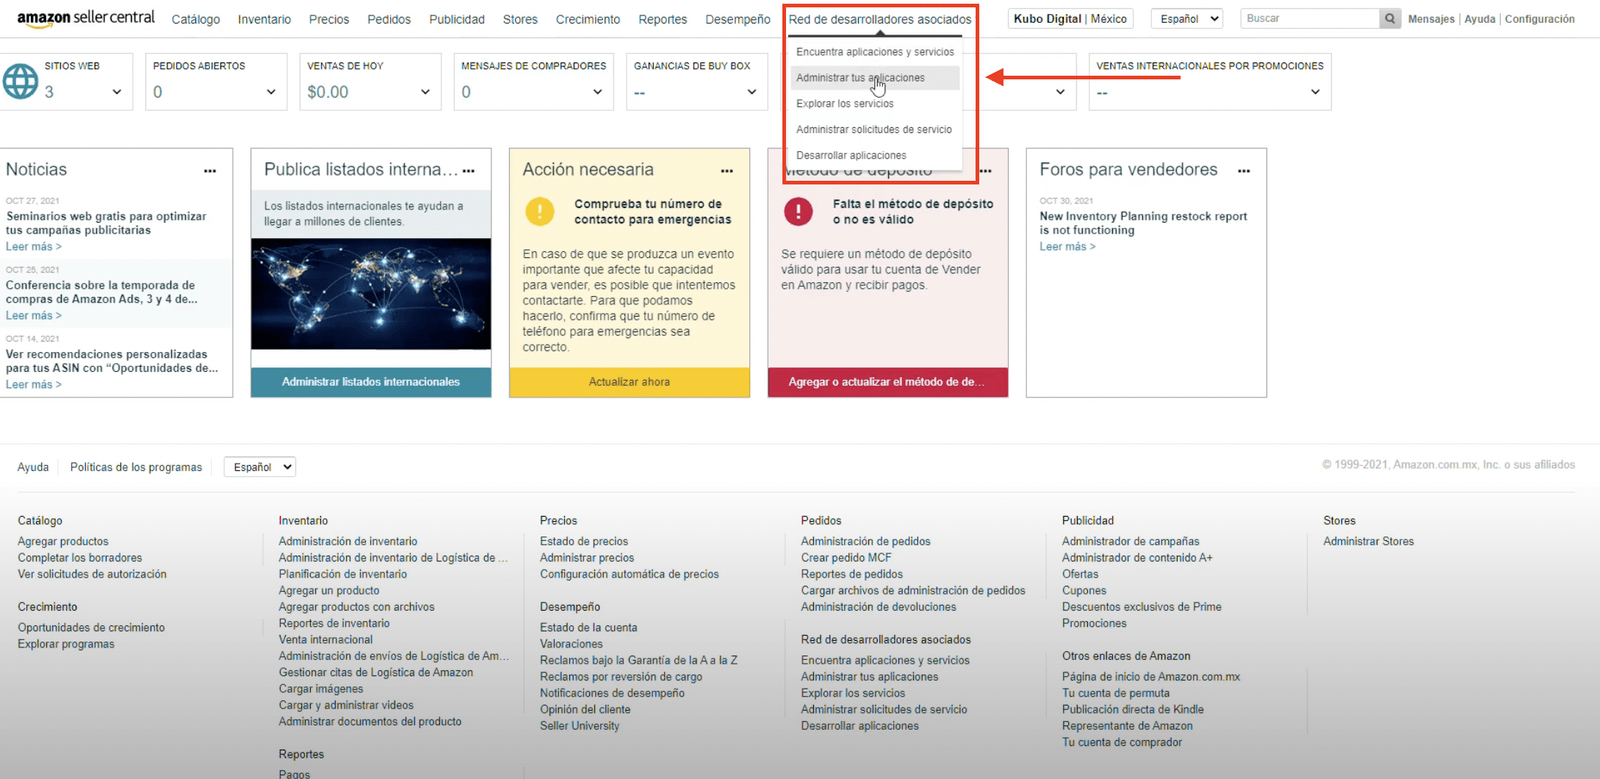Expand the Pedidos Abiertos dropdown
The height and width of the screenshot is (779, 1600).
tap(271, 92)
